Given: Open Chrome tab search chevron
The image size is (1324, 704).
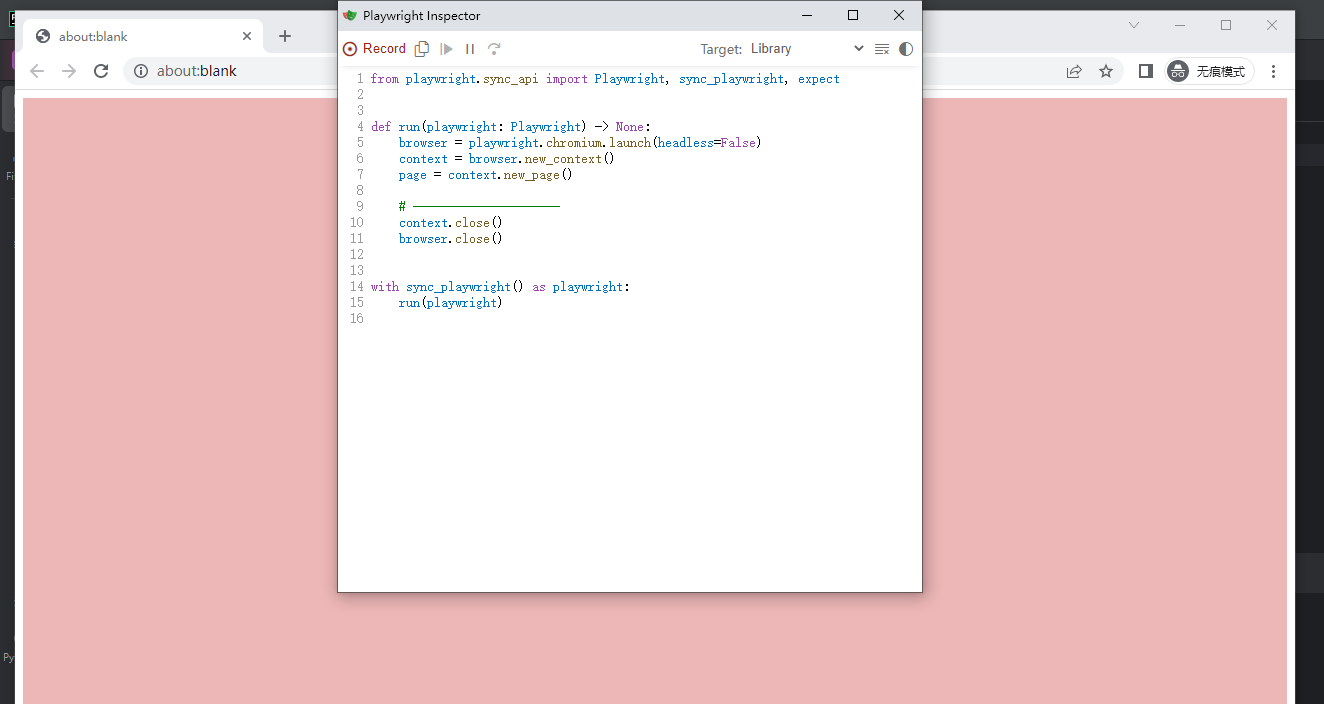Looking at the screenshot, I should coord(1134,25).
